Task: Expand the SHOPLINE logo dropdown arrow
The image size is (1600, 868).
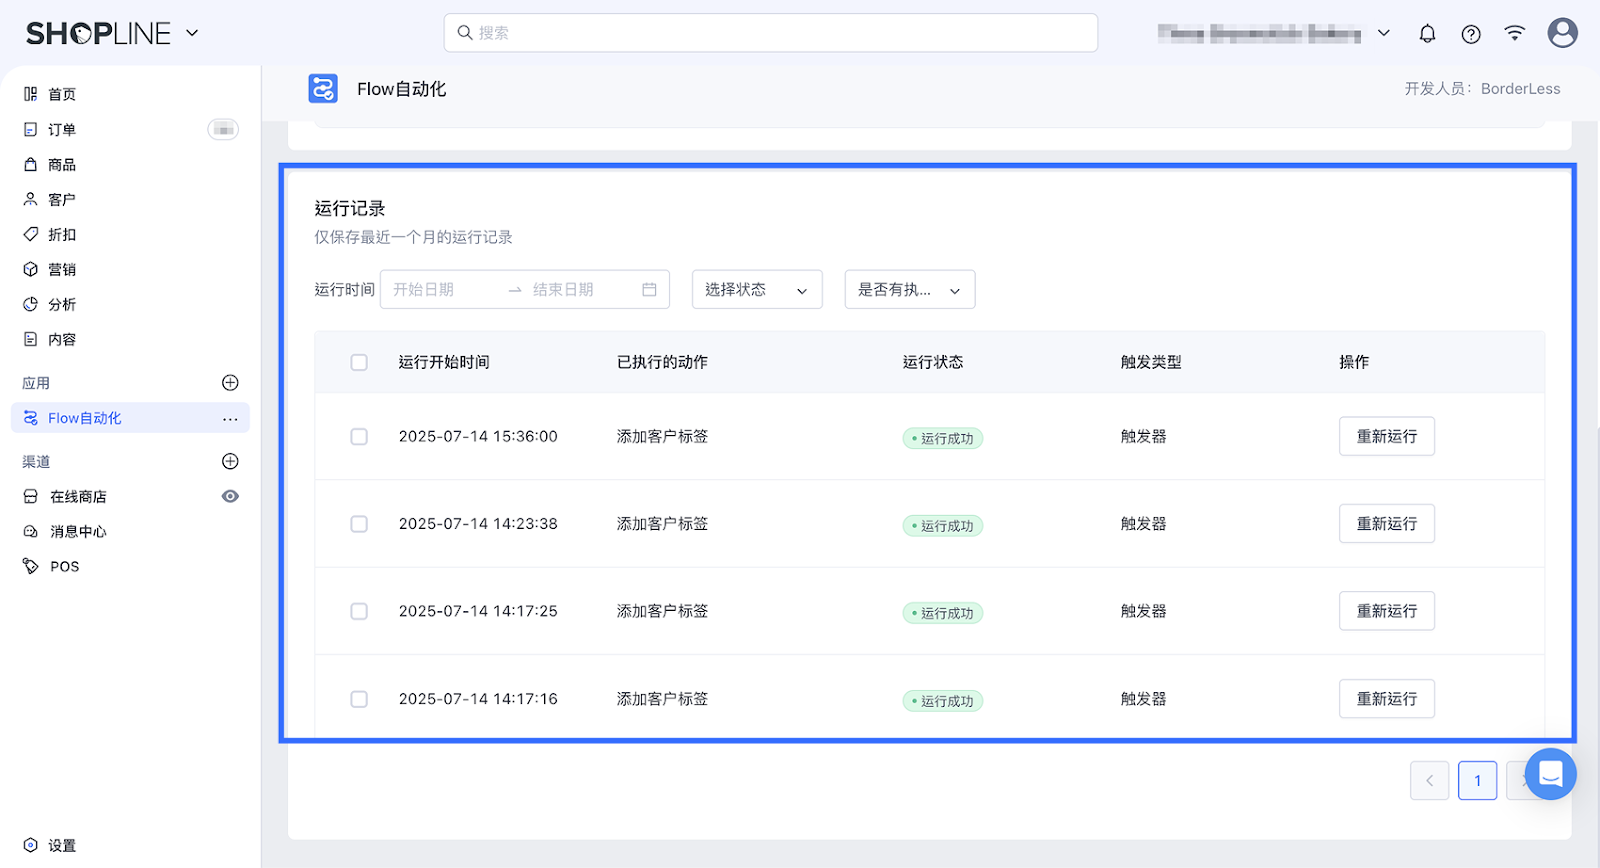Action: click(x=192, y=33)
